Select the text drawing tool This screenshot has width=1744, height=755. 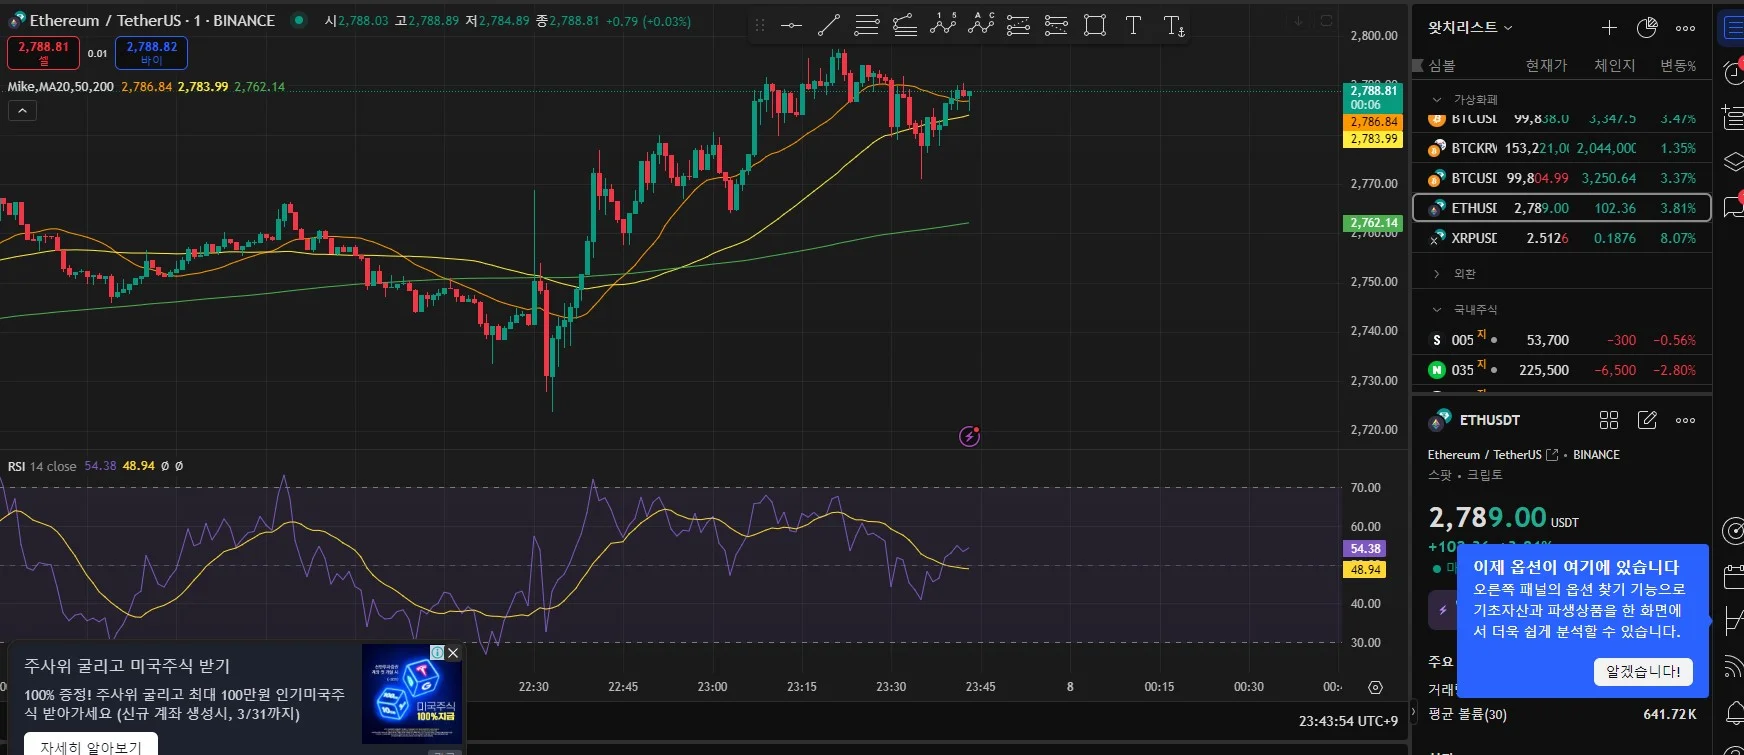[1133, 25]
